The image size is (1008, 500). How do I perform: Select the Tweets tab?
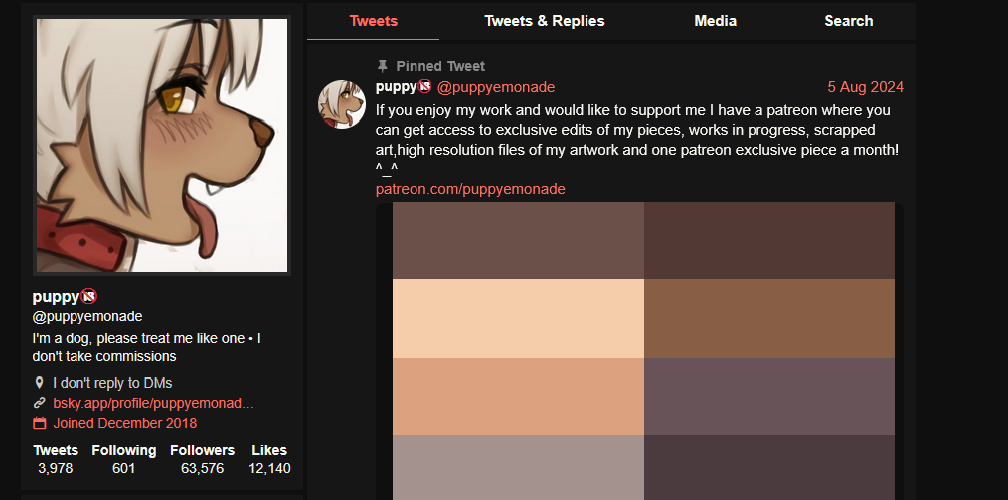[x=374, y=21]
